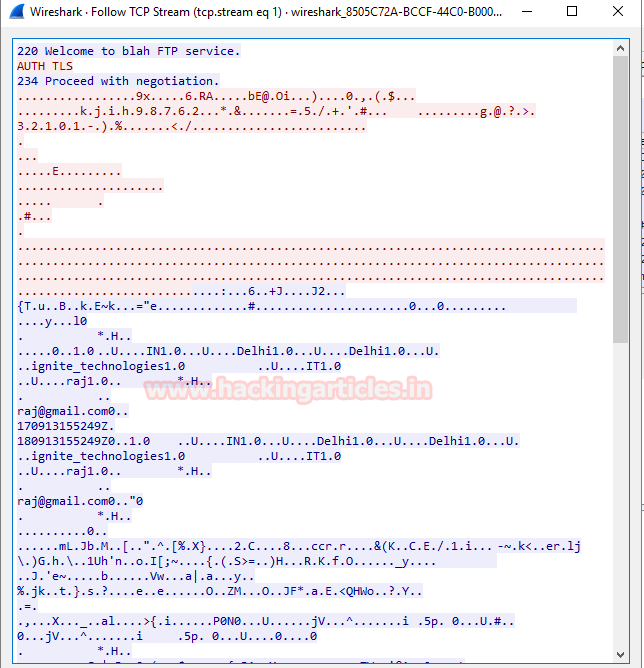The image size is (644, 668).
Task: Close the Follow TCP Stream window
Action: (x=618, y=12)
